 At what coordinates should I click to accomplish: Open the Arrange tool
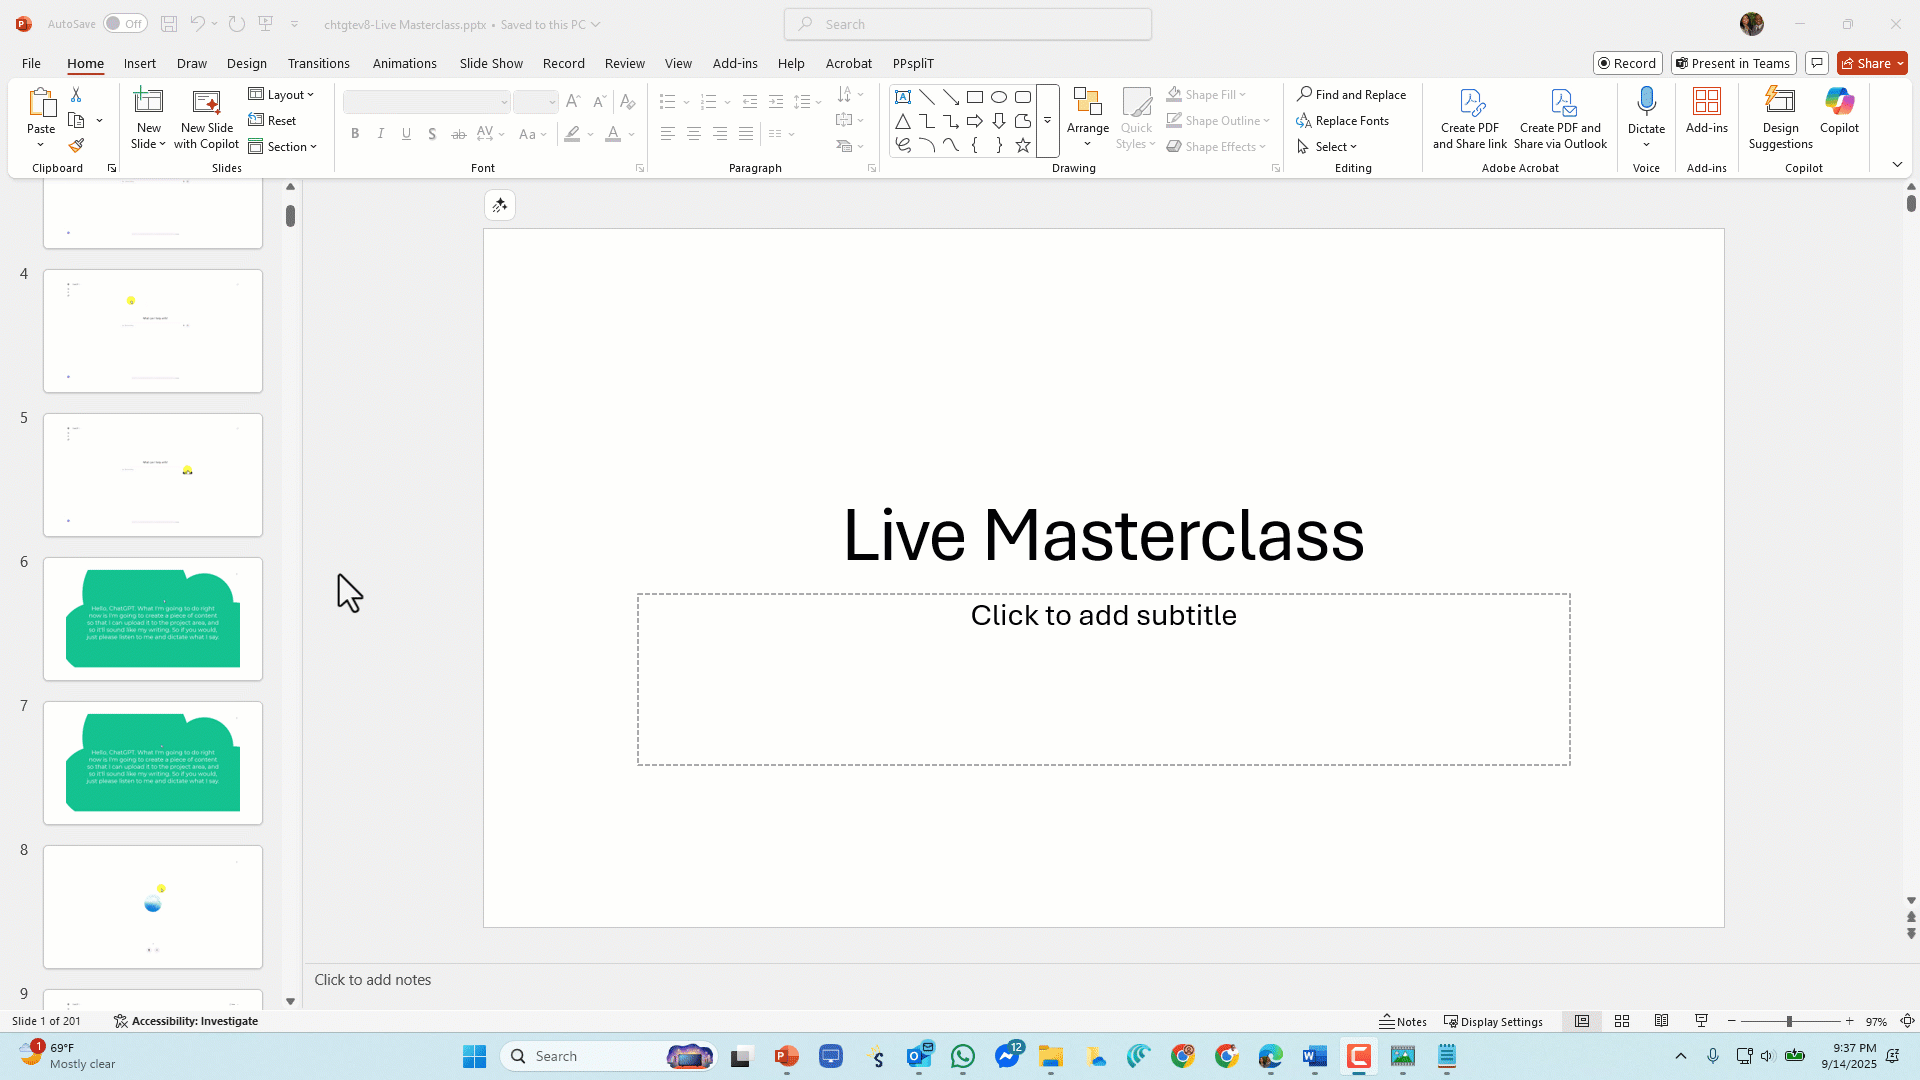click(1087, 116)
